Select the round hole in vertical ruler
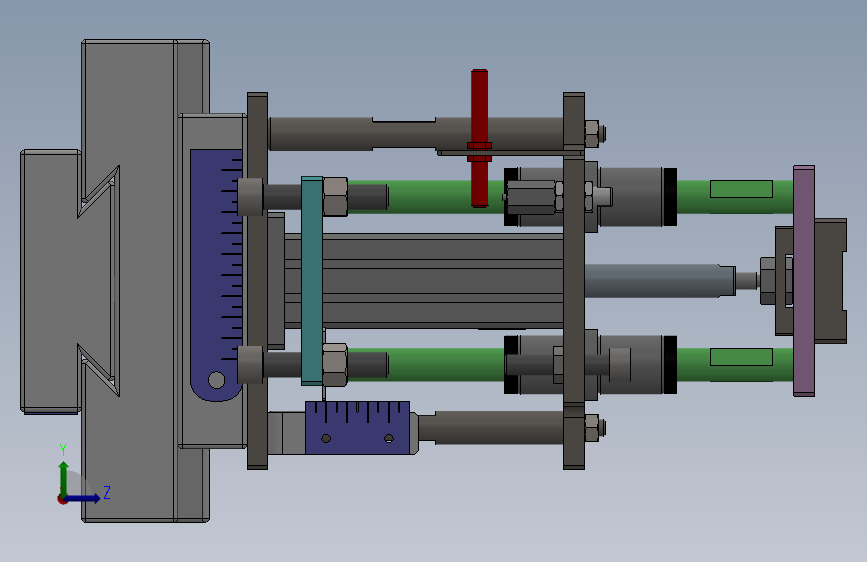The height and width of the screenshot is (562, 867). tap(216, 380)
